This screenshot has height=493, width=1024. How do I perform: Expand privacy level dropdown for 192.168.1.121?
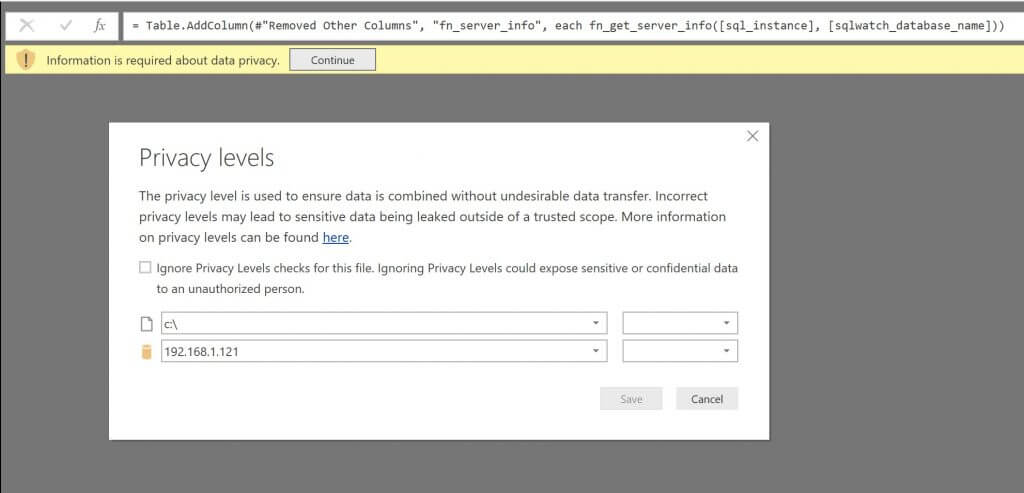[680, 351]
